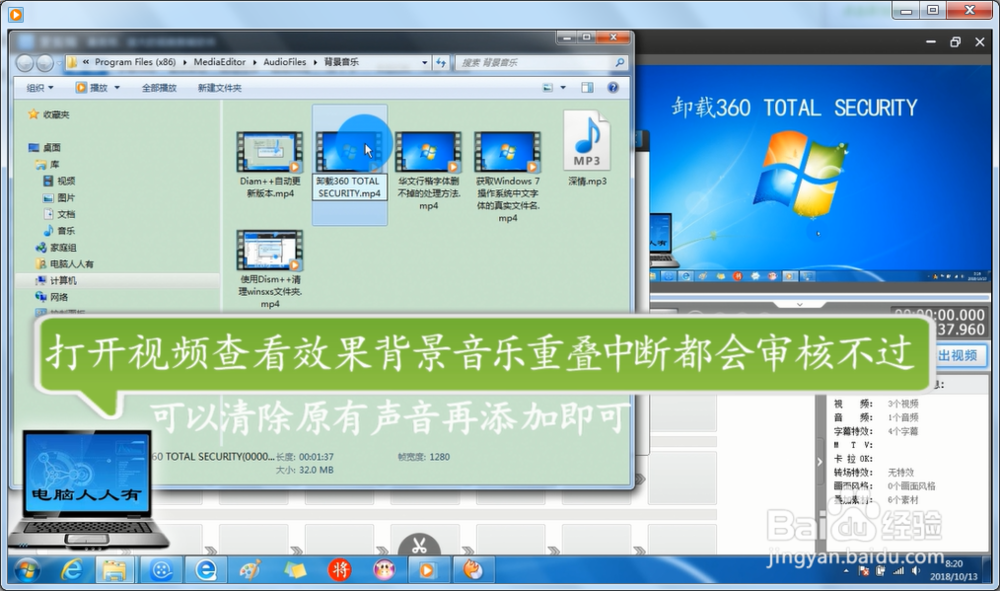
Task: Select the 深情.mp3 audio file
Action: pyautogui.click(x=587, y=149)
